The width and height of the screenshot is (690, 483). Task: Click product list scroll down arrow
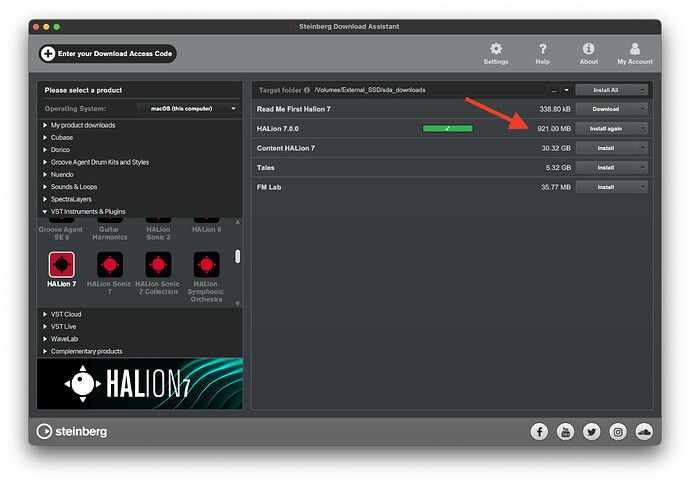[238, 304]
